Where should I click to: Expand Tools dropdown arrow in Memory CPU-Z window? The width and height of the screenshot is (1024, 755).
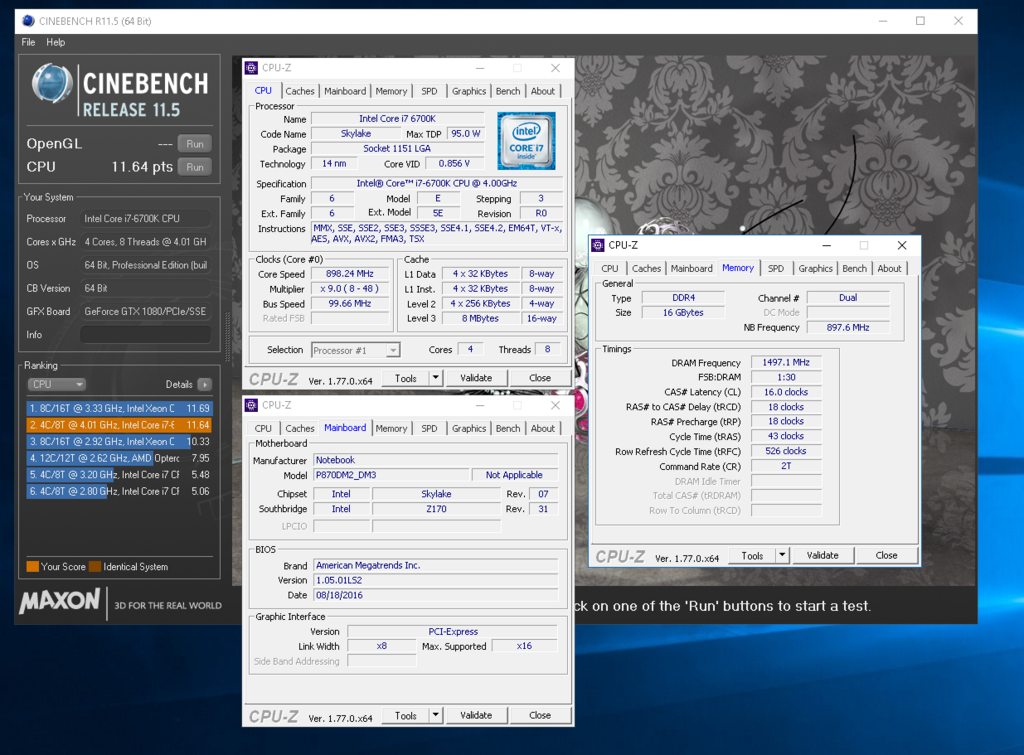pos(782,555)
